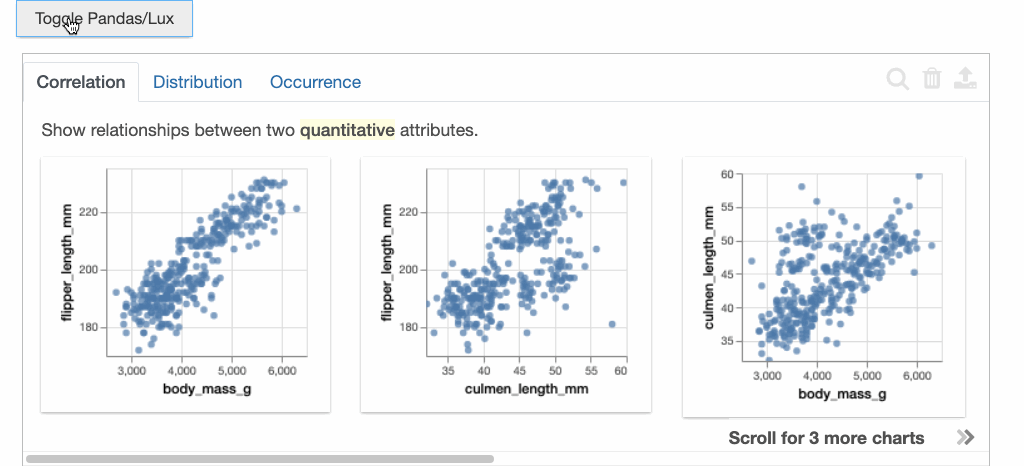
Task: Click the trash delete icon
Action: pos(932,80)
